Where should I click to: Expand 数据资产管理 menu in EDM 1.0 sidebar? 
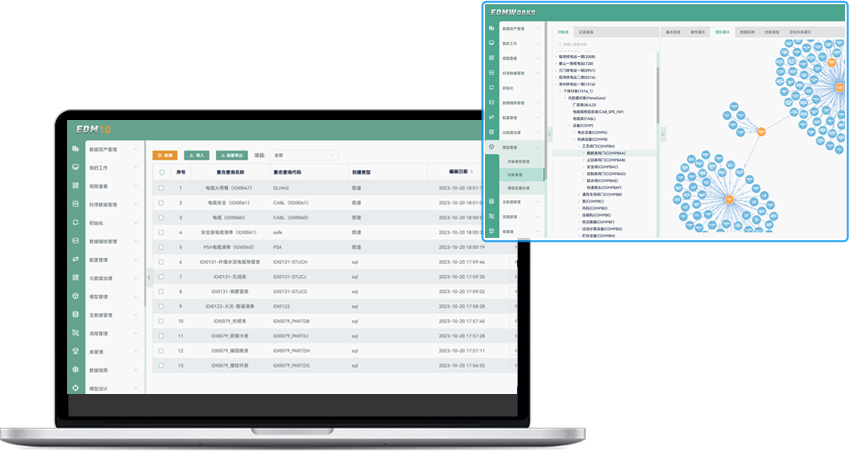tap(135, 149)
